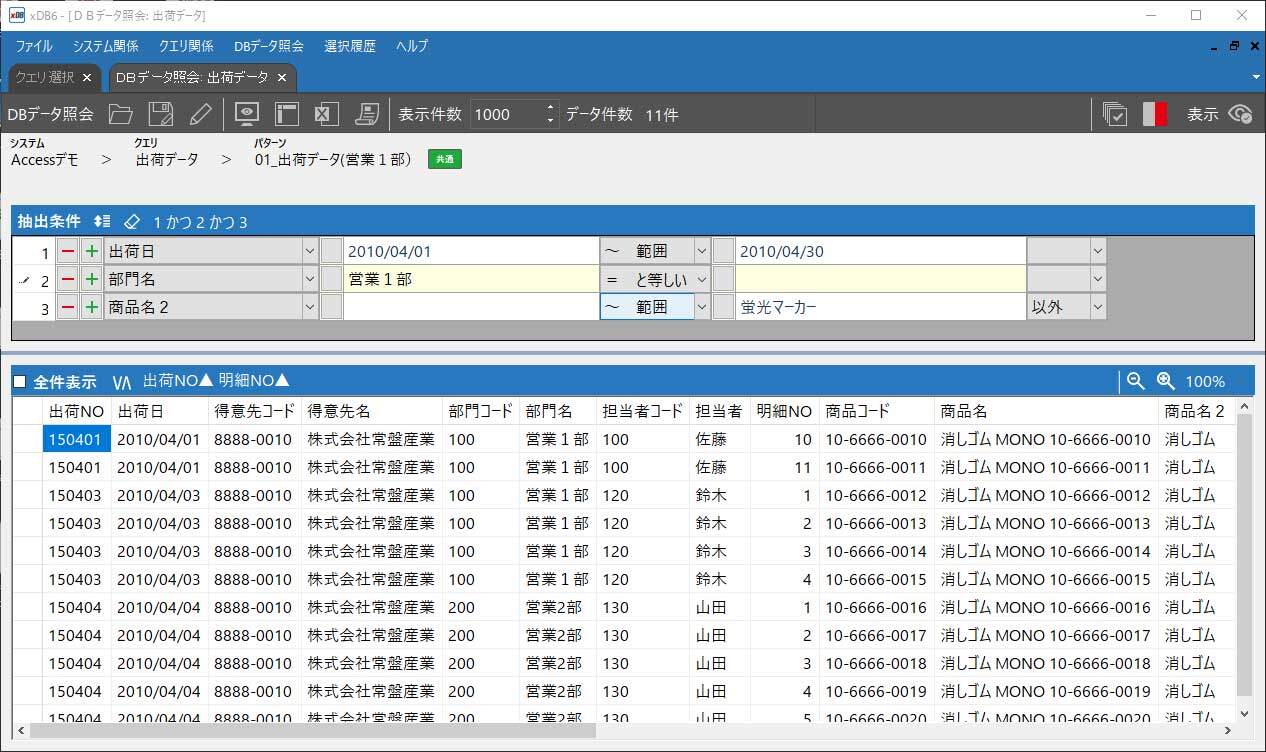1266x752 pixels.
Task: Click the zoom out magnifier icon
Action: click(1135, 381)
